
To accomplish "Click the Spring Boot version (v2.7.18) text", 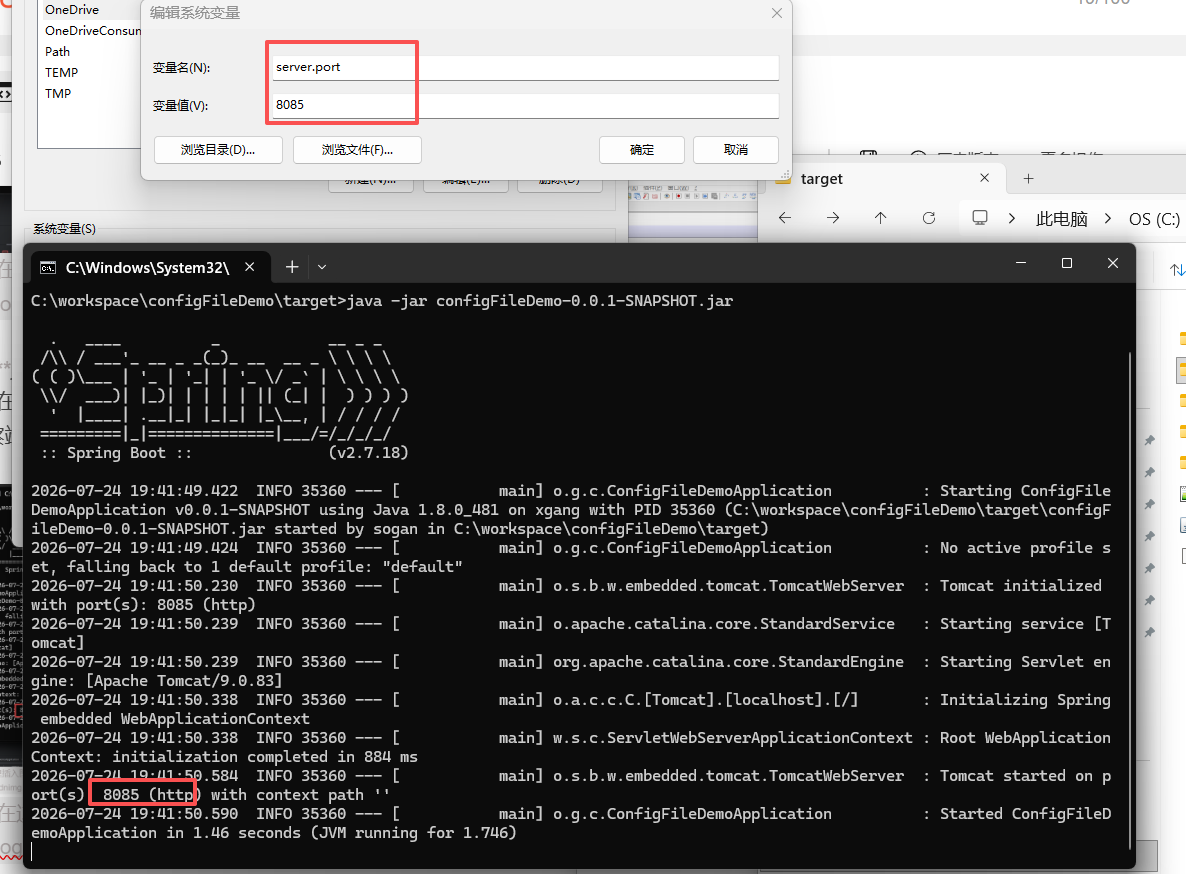I will click(x=368, y=453).
